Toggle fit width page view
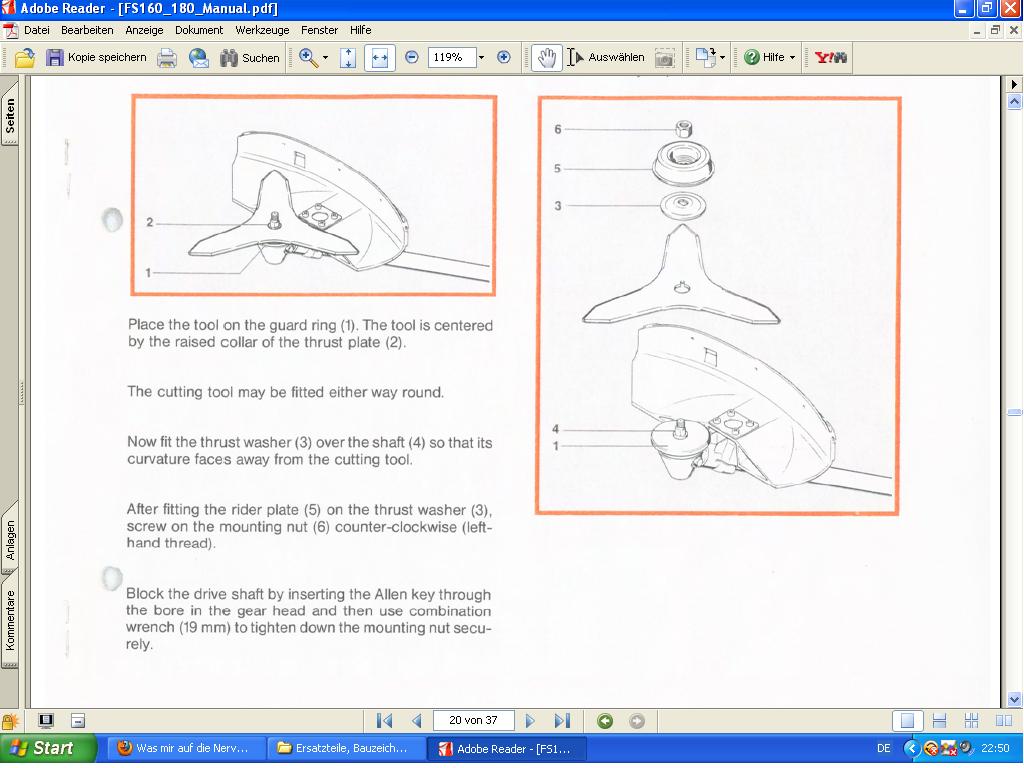 click(x=379, y=58)
